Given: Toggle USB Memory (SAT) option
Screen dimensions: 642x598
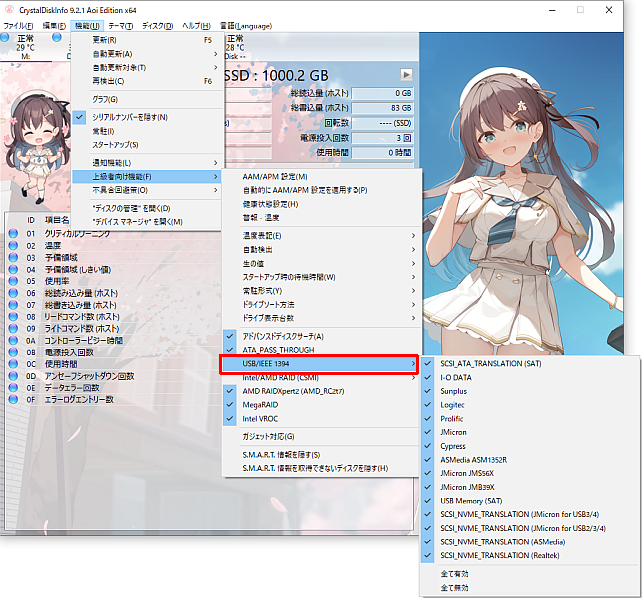Looking at the screenshot, I should click(530, 501).
